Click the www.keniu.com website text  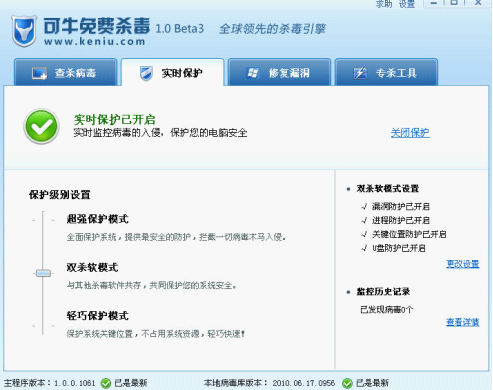click(x=94, y=42)
